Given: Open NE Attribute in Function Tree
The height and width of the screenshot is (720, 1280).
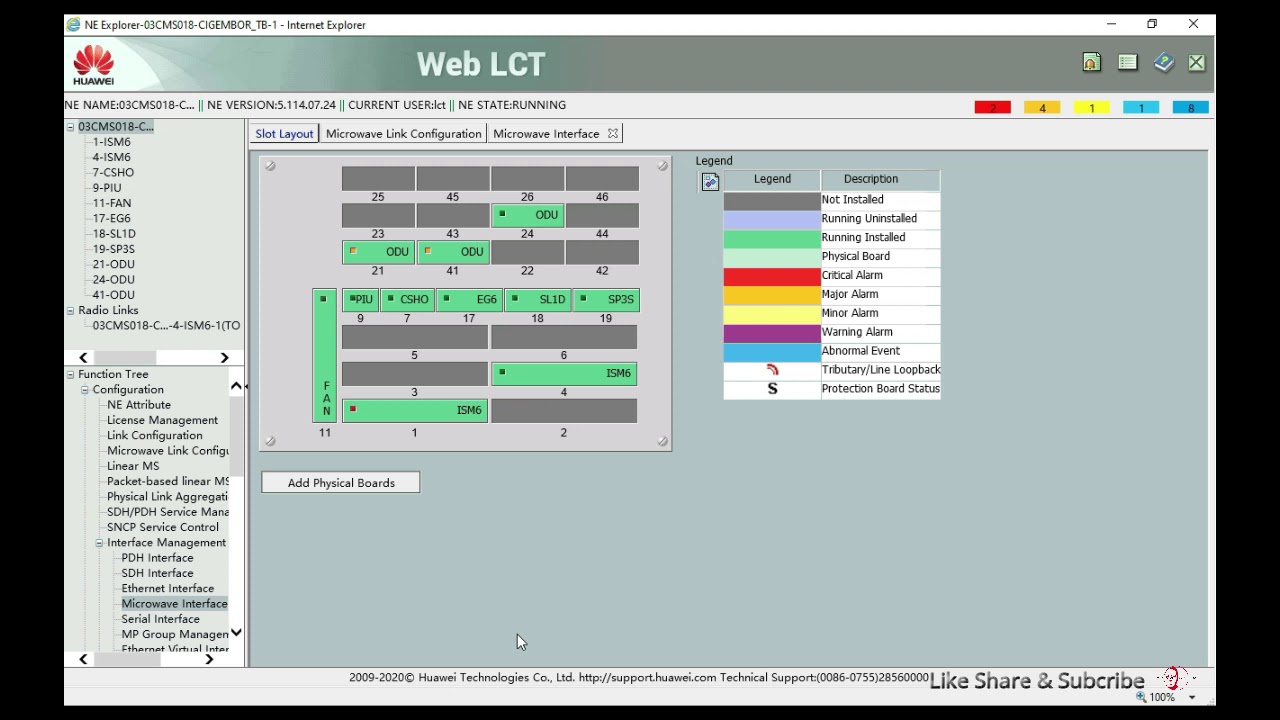Looking at the screenshot, I should [139, 405].
